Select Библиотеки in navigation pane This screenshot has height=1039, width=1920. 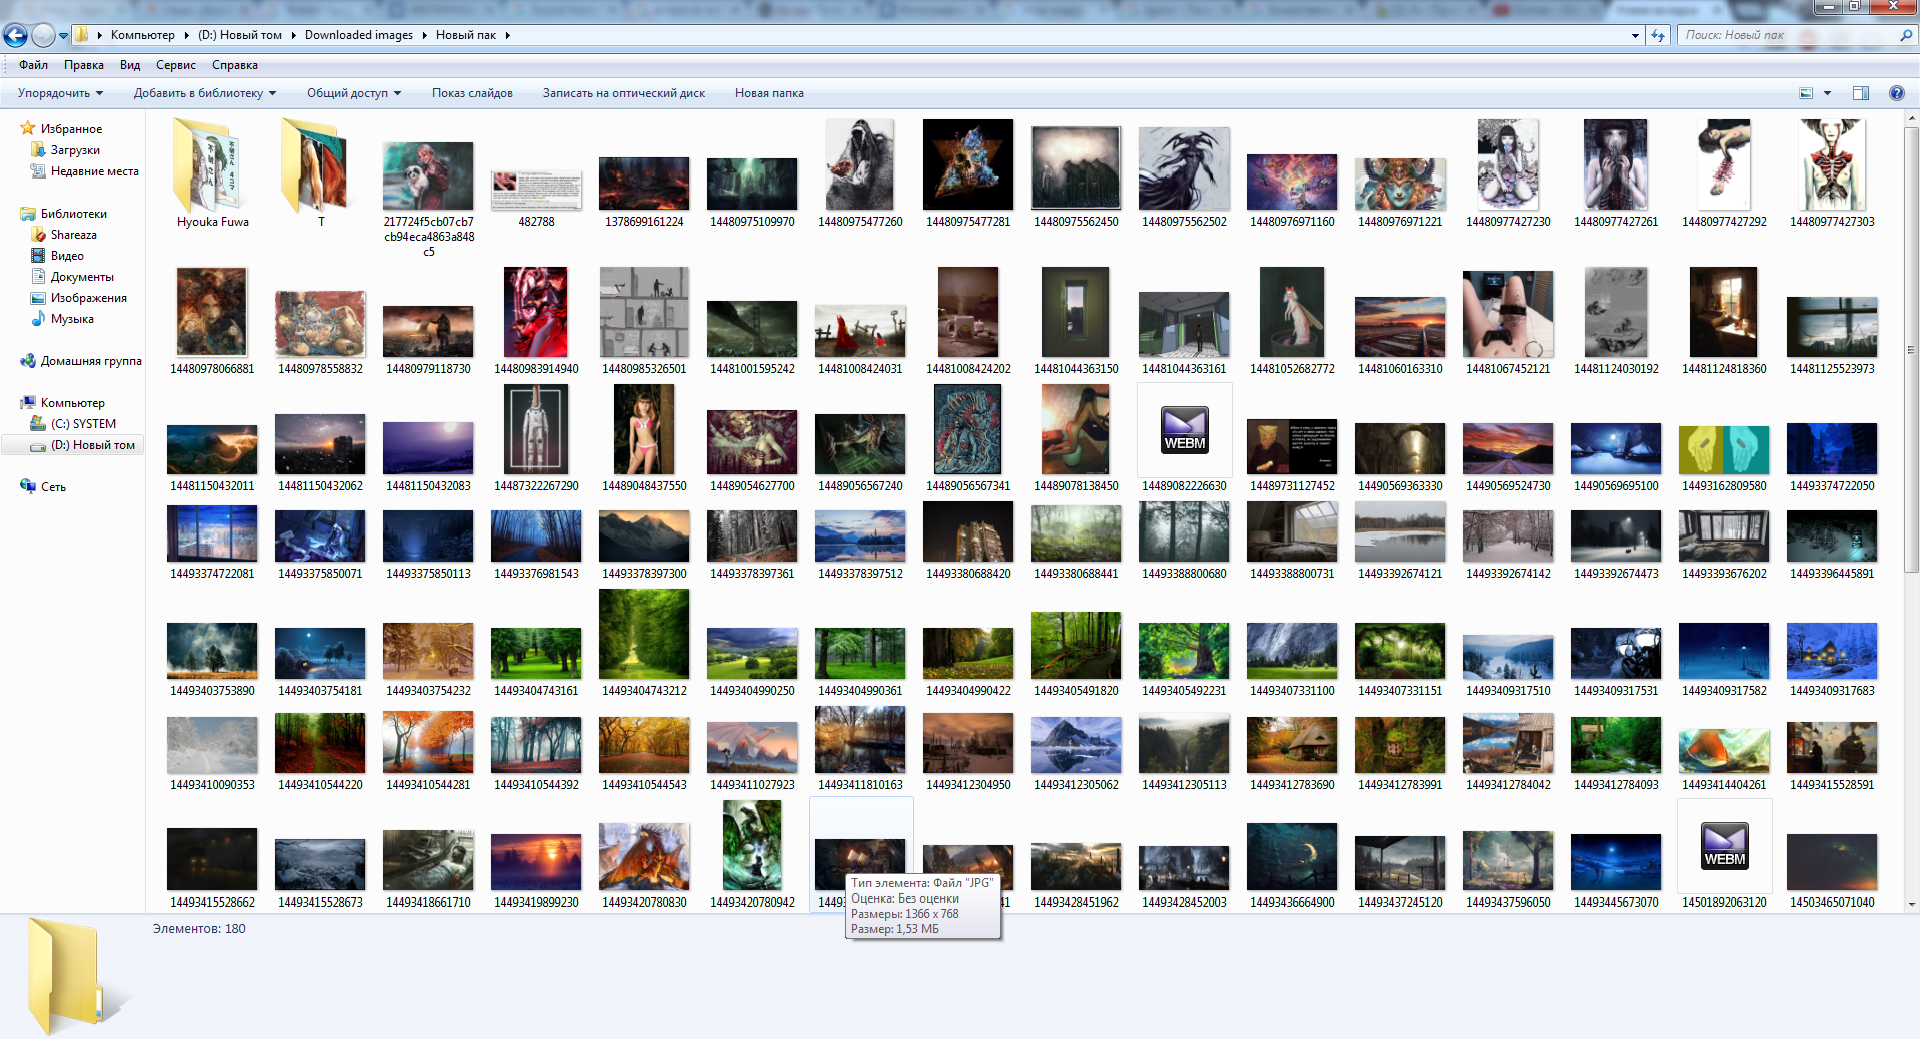(x=73, y=214)
